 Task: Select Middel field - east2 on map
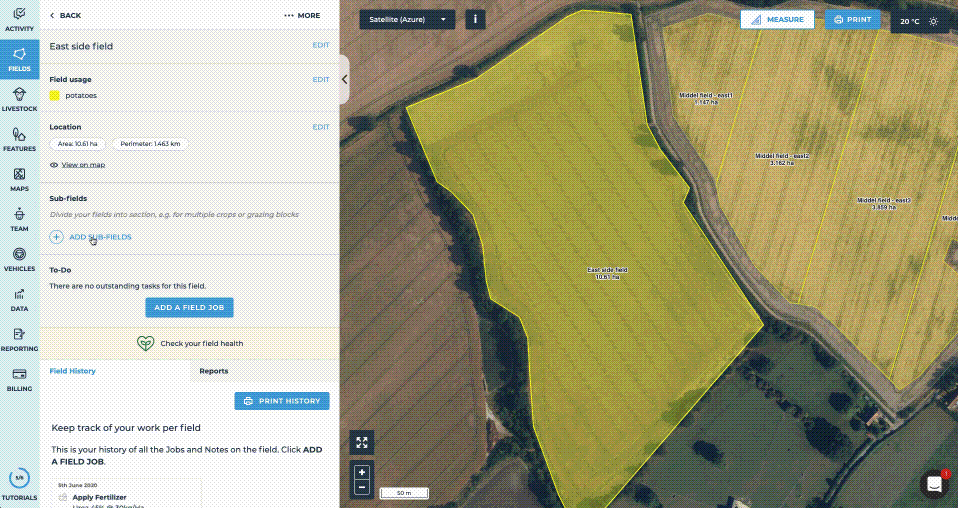782,160
